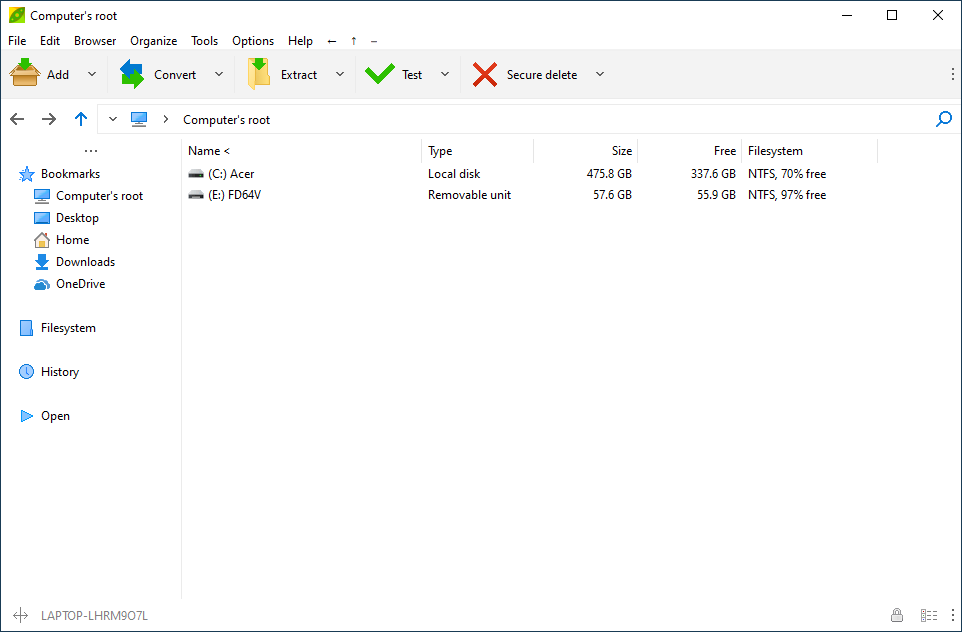Open the address bar history dropdown chevron
The image size is (962, 632).
[x=113, y=119]
